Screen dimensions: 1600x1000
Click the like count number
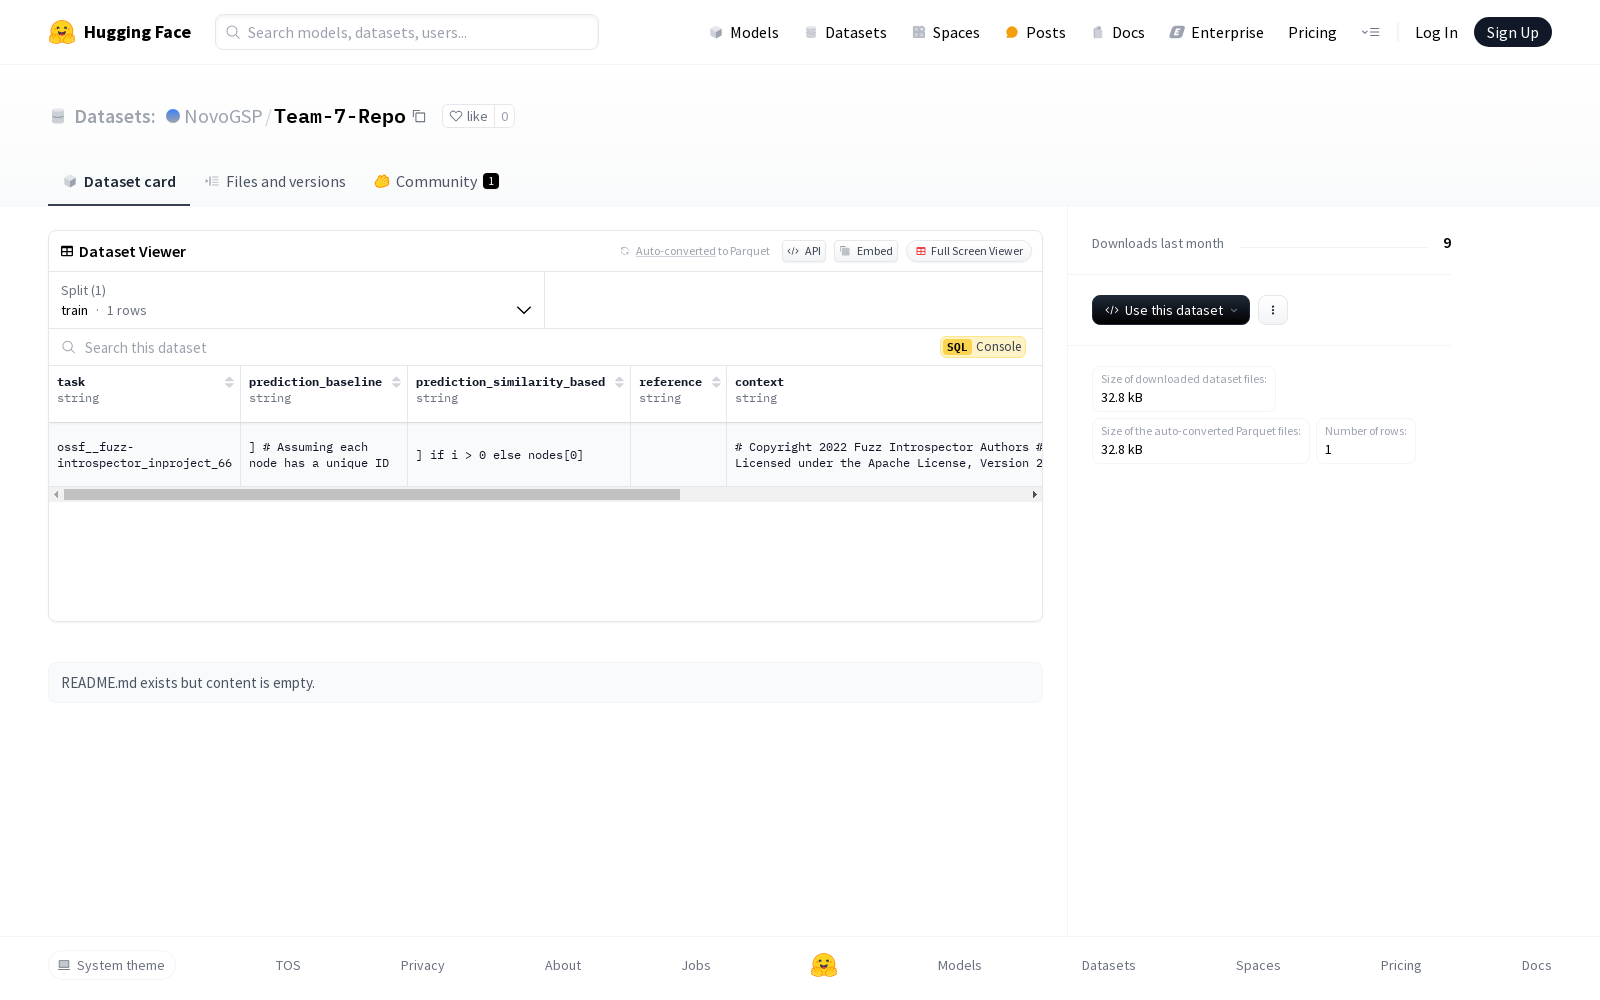tap(505, 116)
